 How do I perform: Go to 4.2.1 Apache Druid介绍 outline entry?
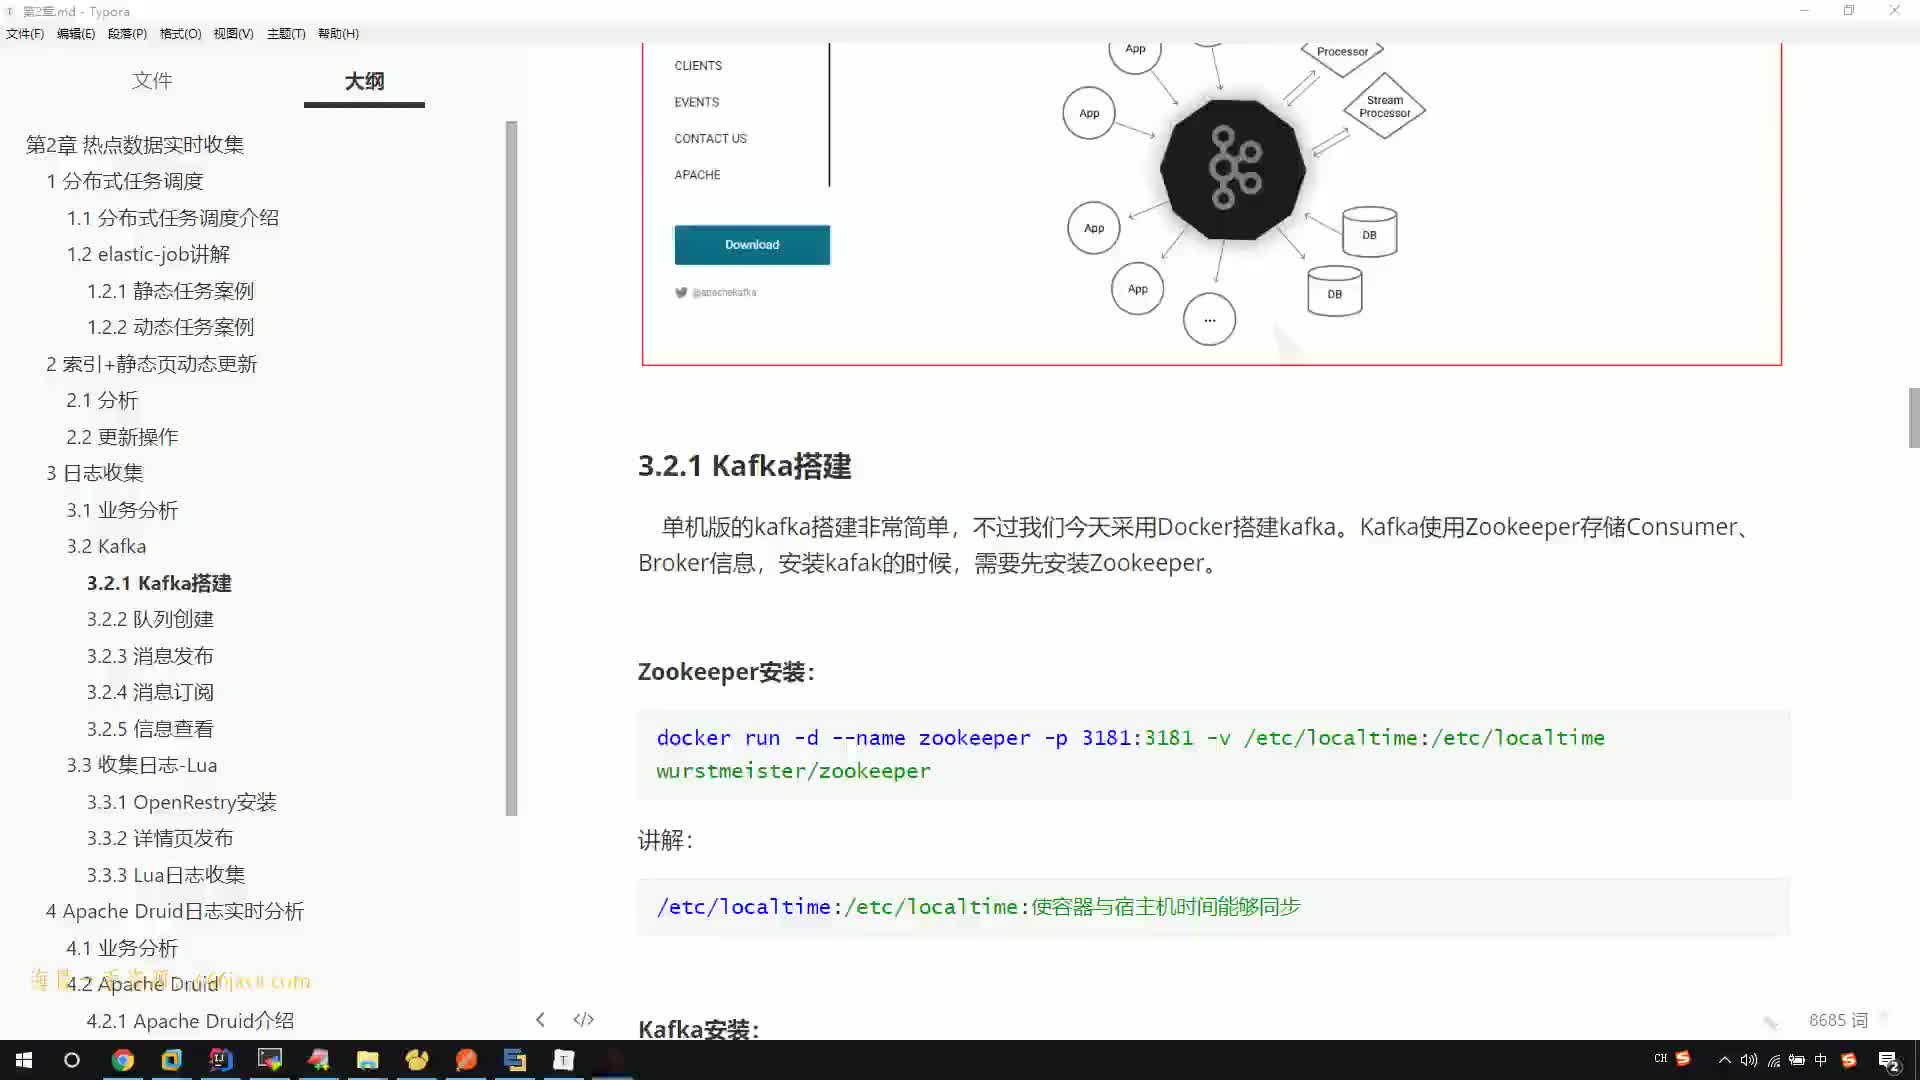click(x=190, y=1021)
